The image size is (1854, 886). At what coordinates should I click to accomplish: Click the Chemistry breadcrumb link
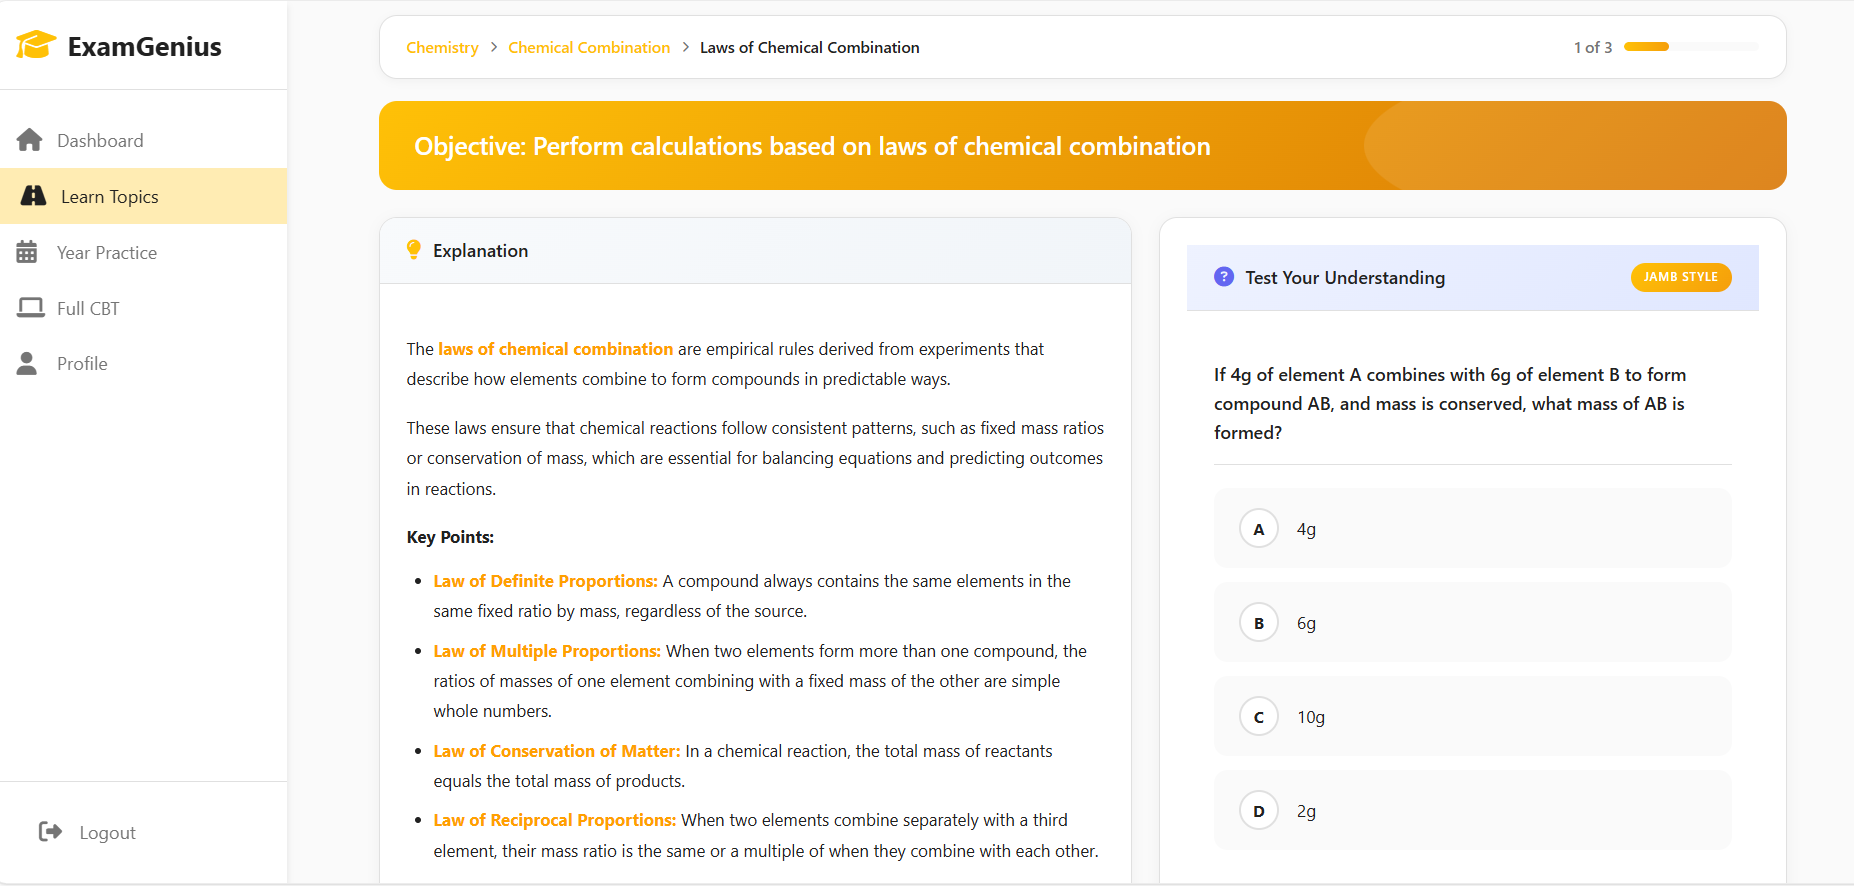(x=442, y=47)
